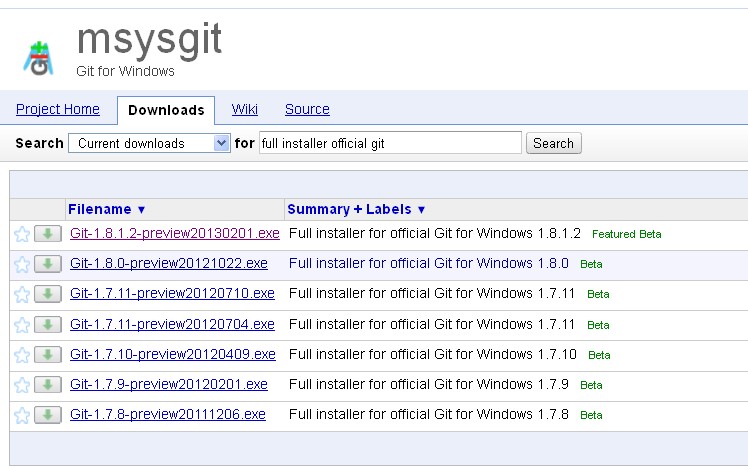Screen dimensions: 748x466
Task: Open Git-1.7.8-preview20111206.exe file link
Action: coord(167,414)
